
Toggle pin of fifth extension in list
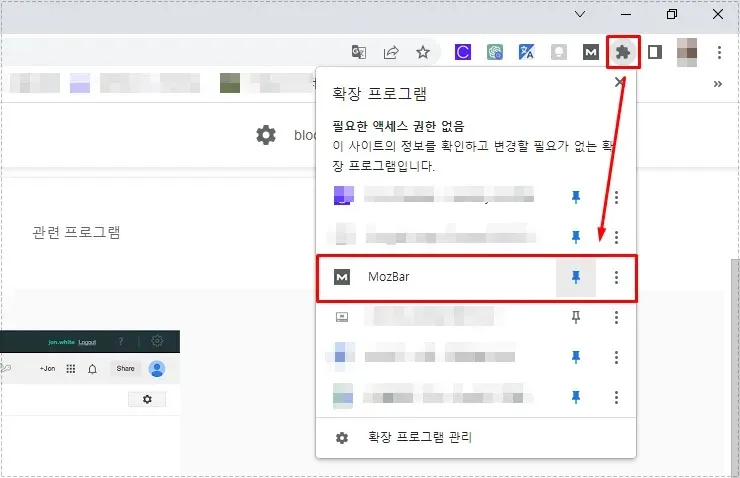click(x=576, y=357)
